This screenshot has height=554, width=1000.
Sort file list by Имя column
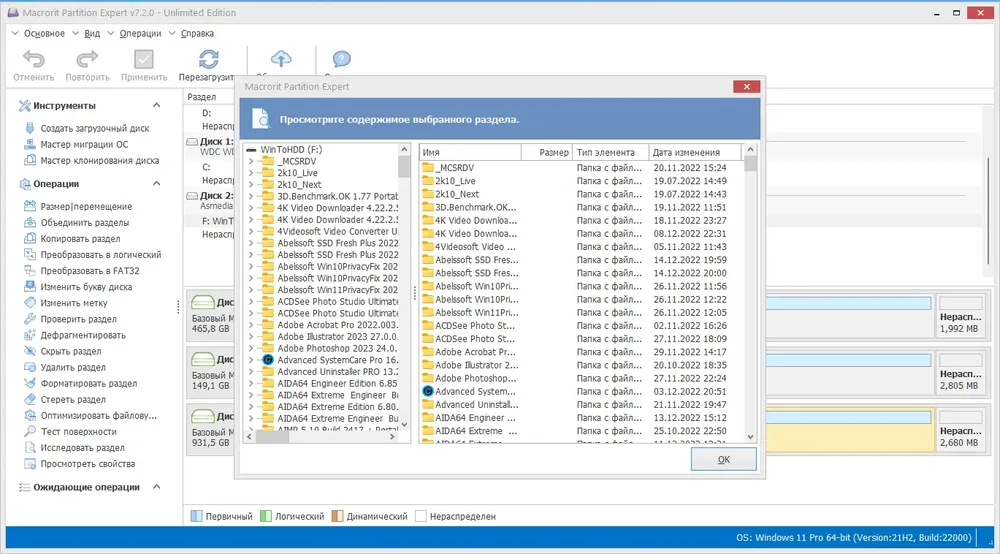point(470,152)
